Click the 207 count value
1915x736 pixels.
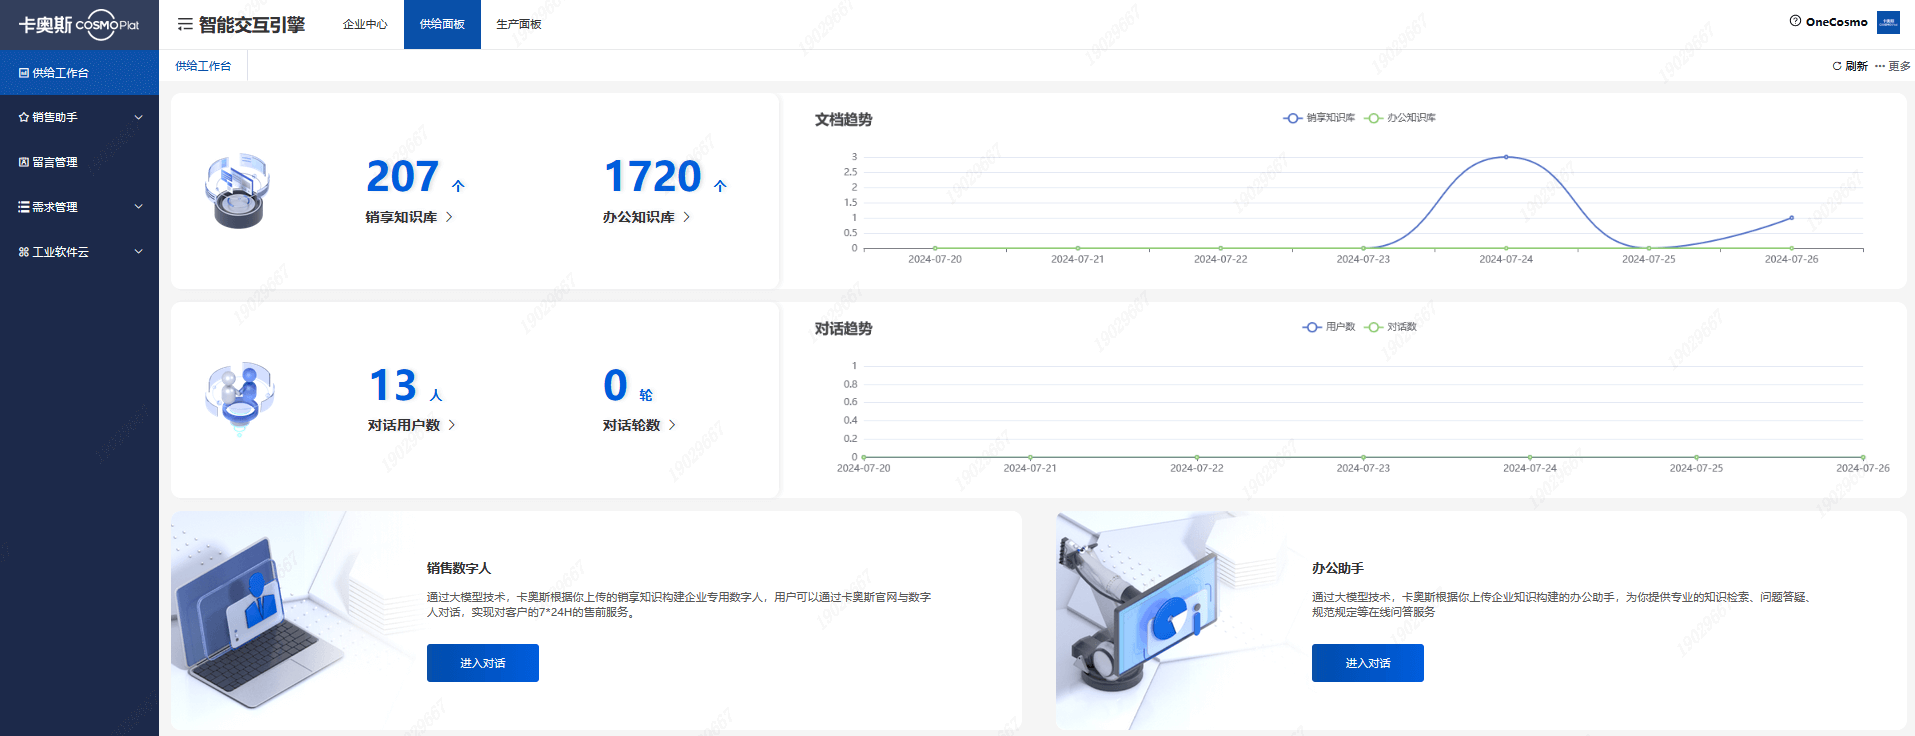tap(403, 177)
